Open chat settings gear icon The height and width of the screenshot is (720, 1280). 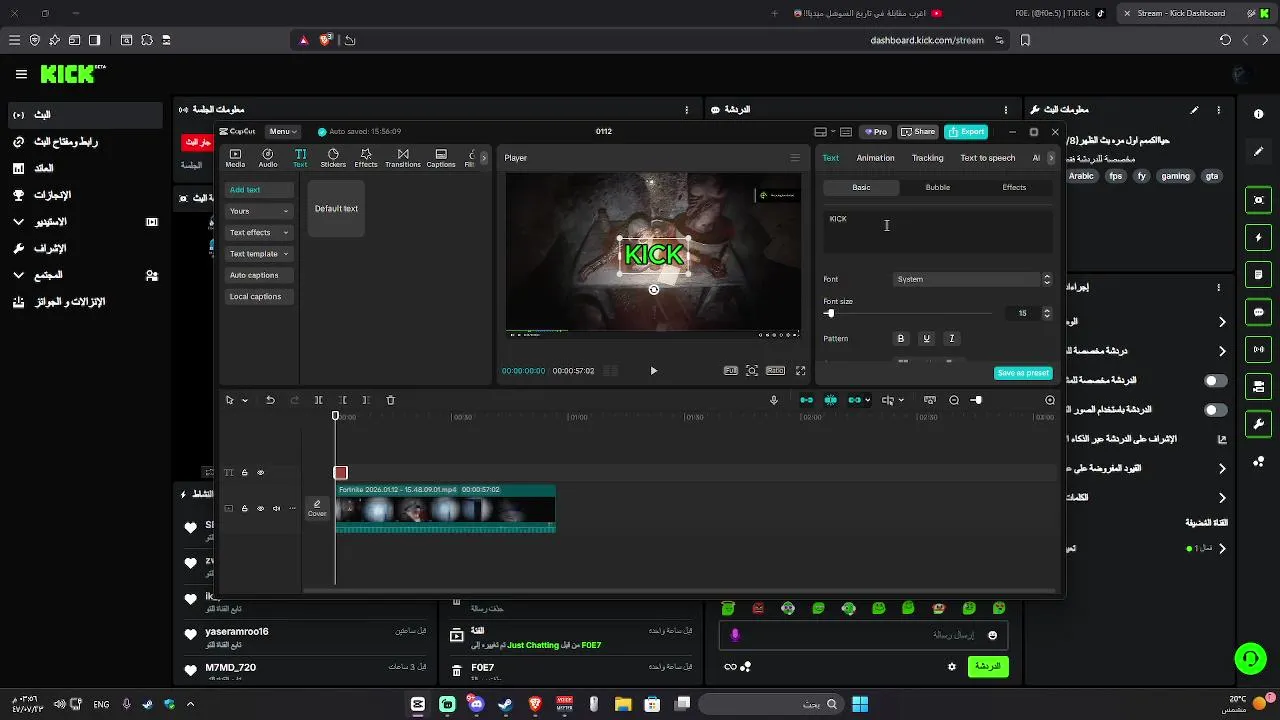click(952, 667)
